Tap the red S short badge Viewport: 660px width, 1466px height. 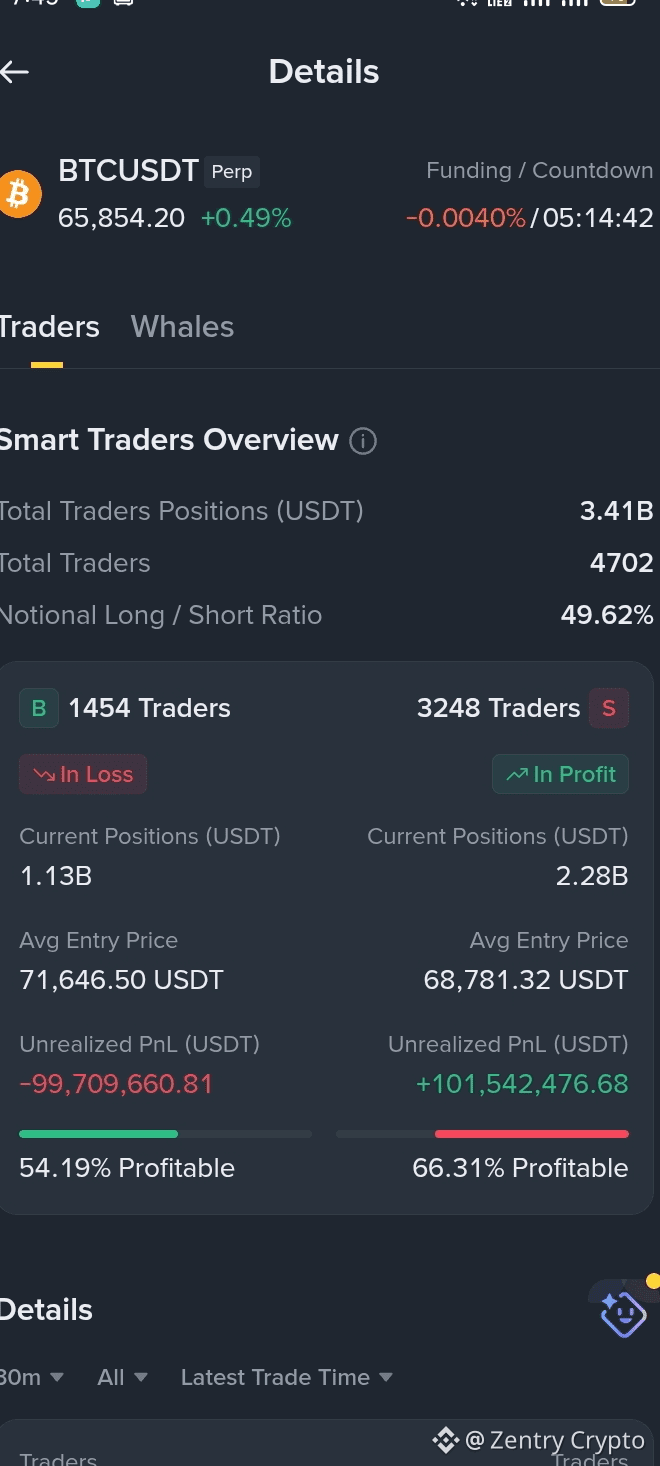pos(609,708)
